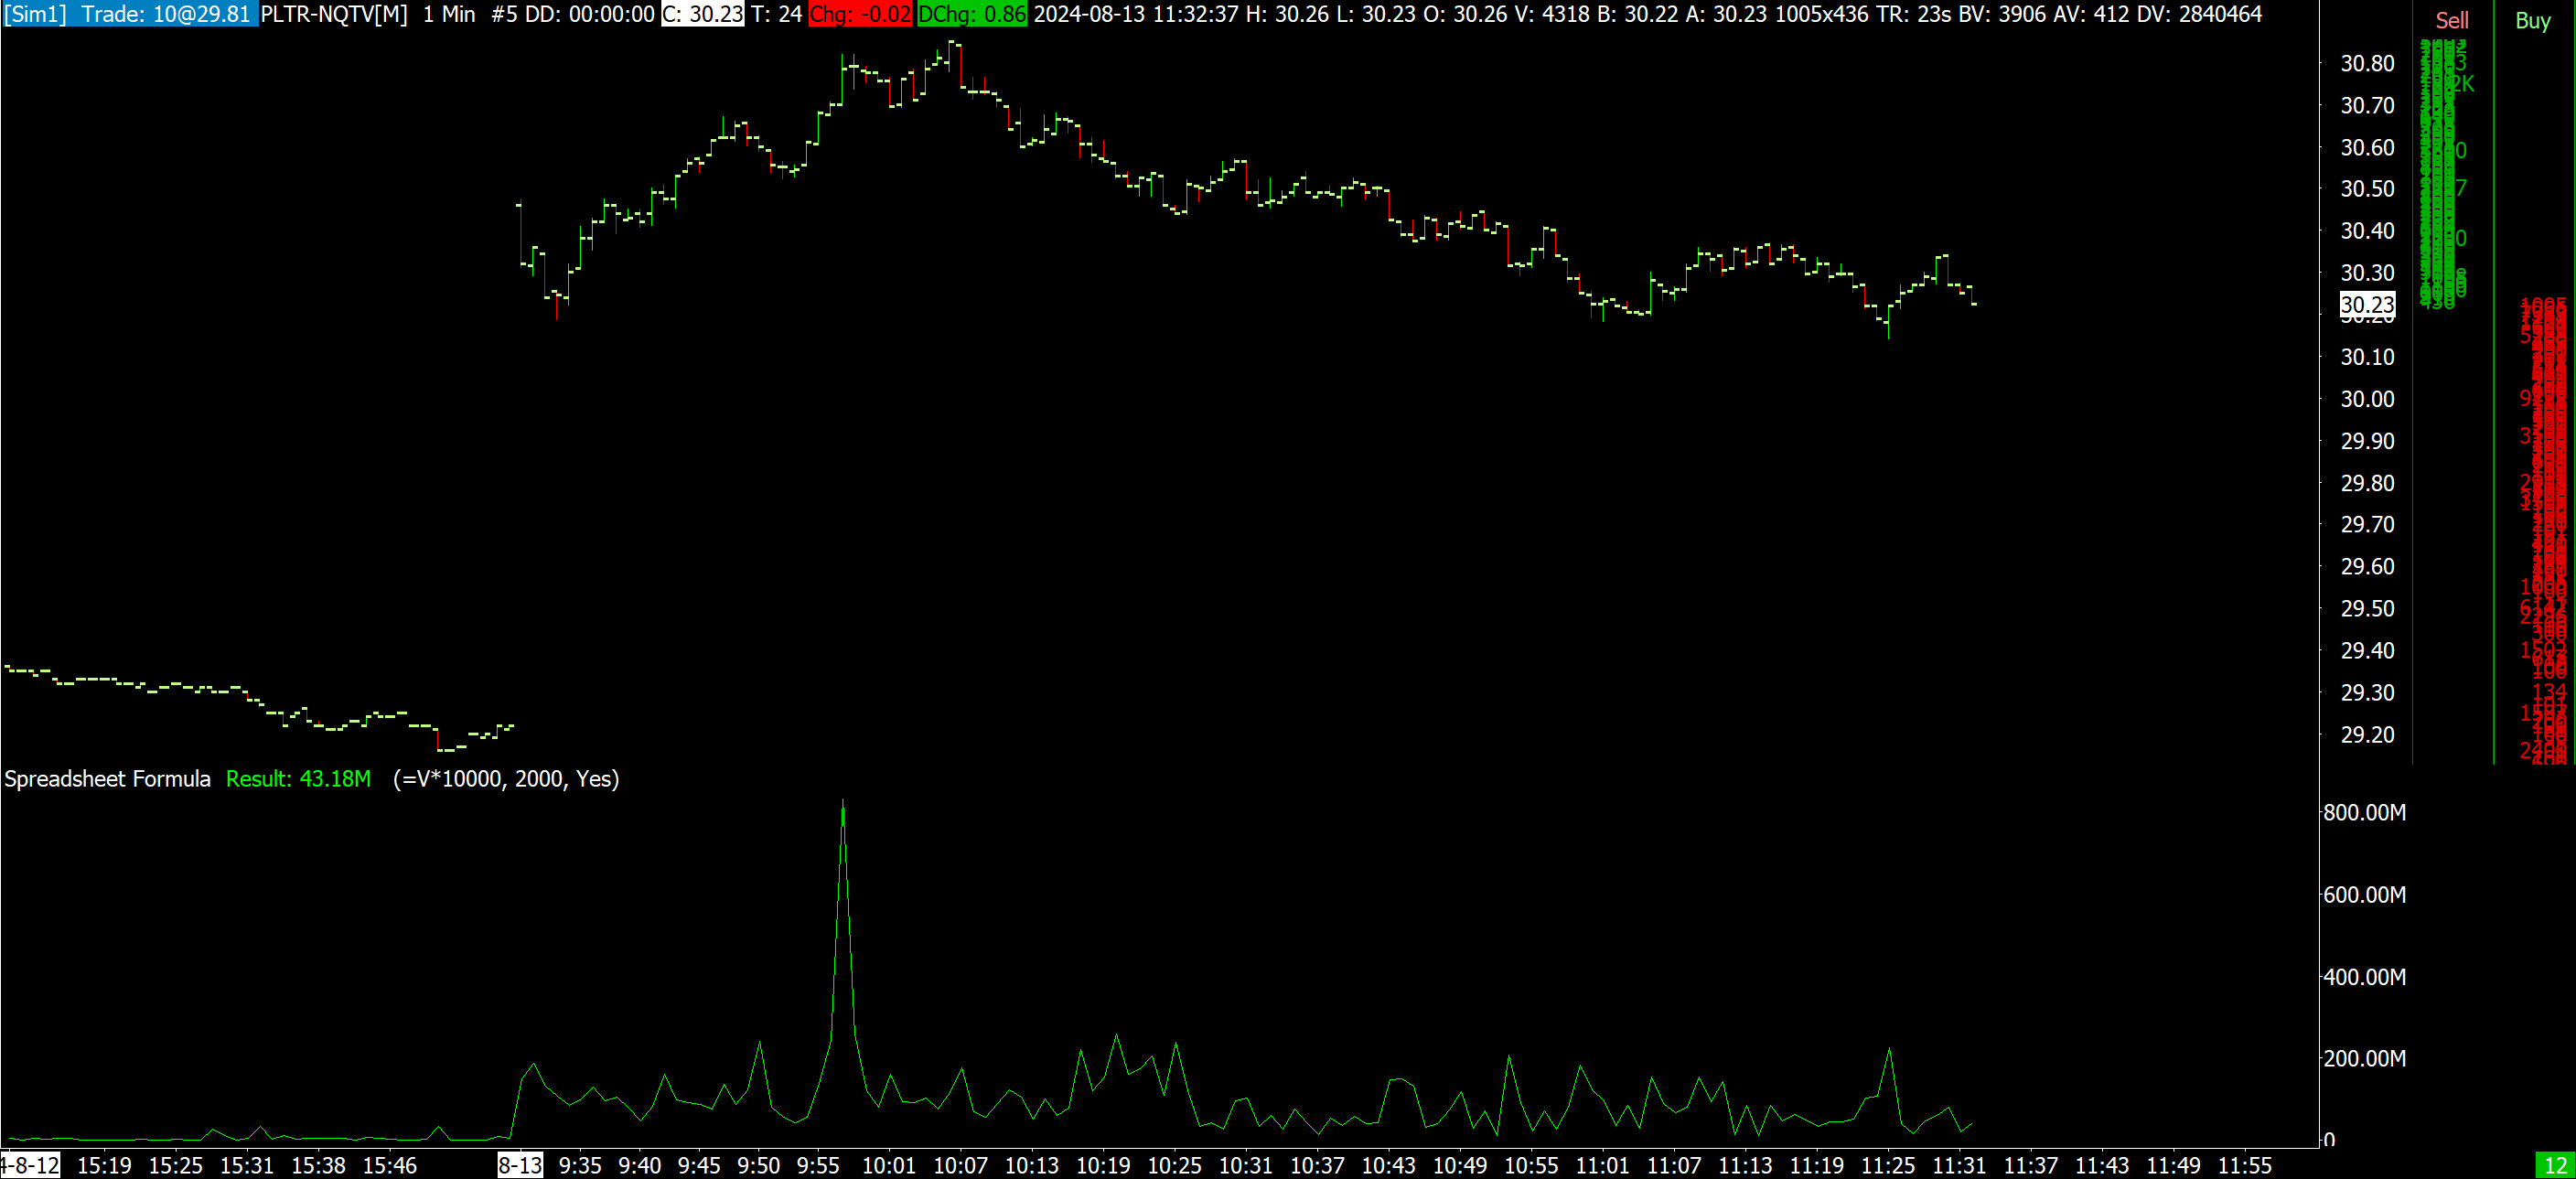Image resolution: width=2576 pixels, height=1179 pixels.
Task: Click the C: 30.23 close price box
Action: click(702, 14)
